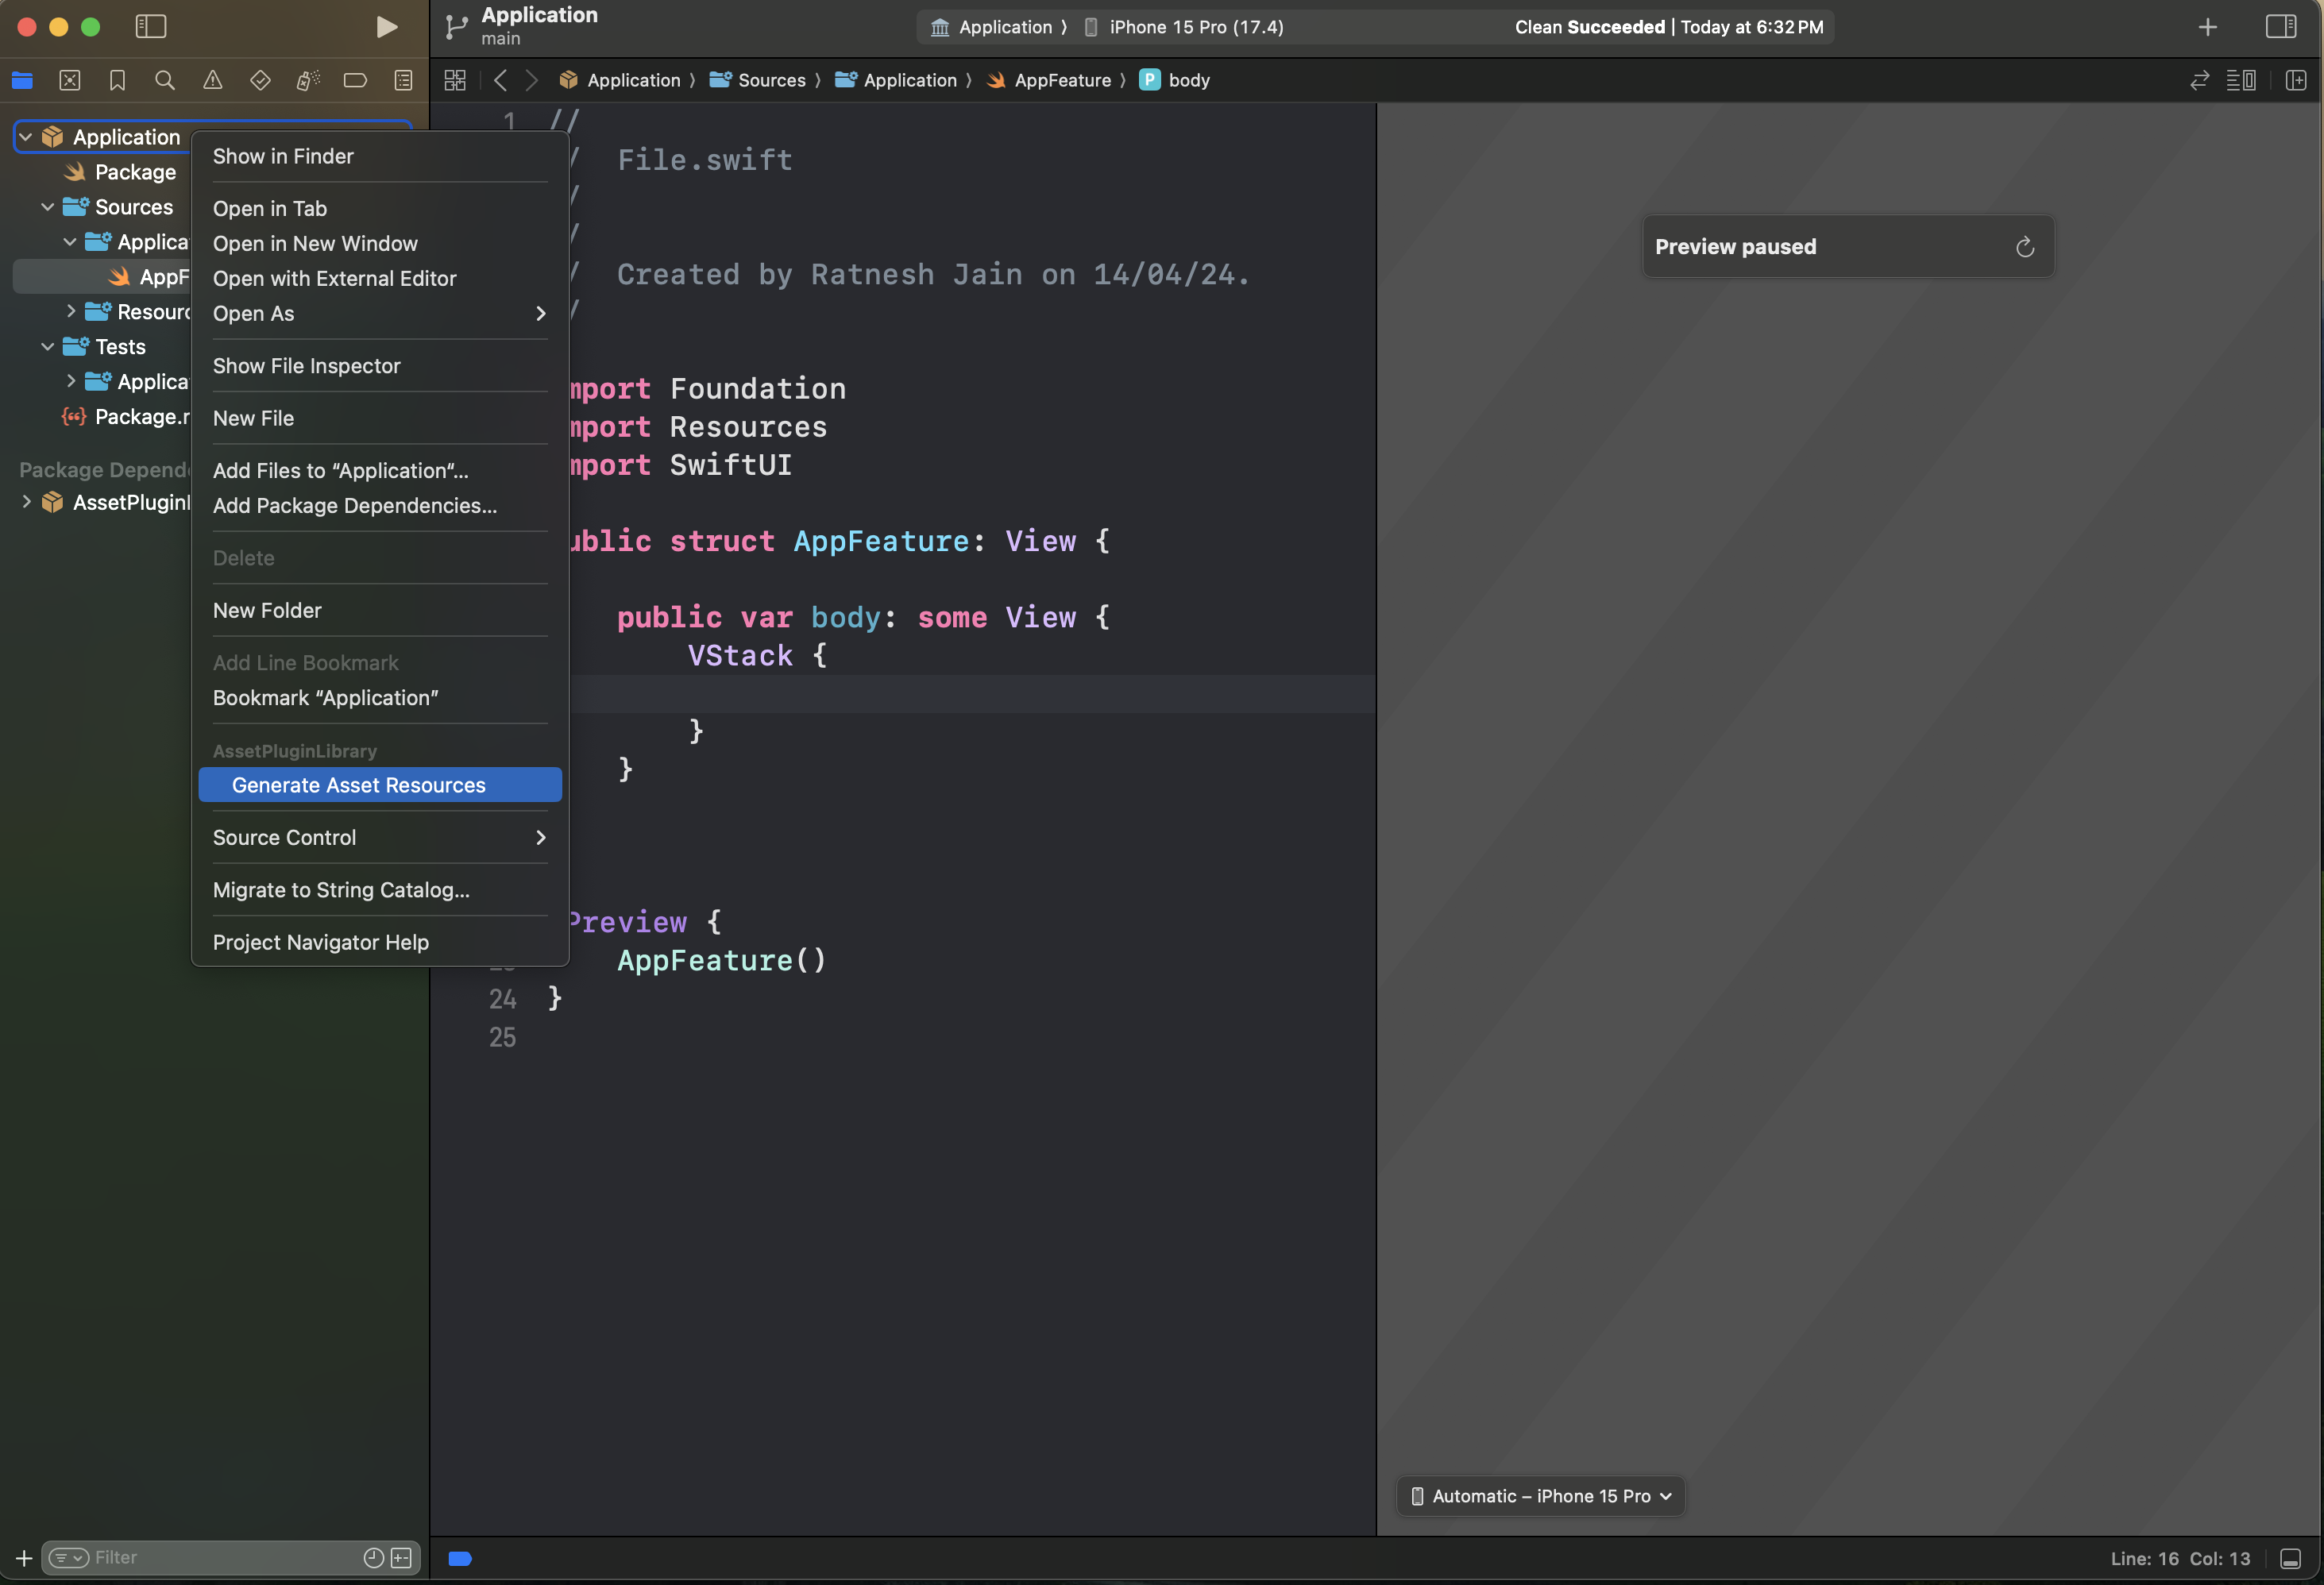Choose iPhone 15 Pro (17.4) destination
Image resolution: width=2324 pixels, height=1585 pixels.
tap(1184, 27)
